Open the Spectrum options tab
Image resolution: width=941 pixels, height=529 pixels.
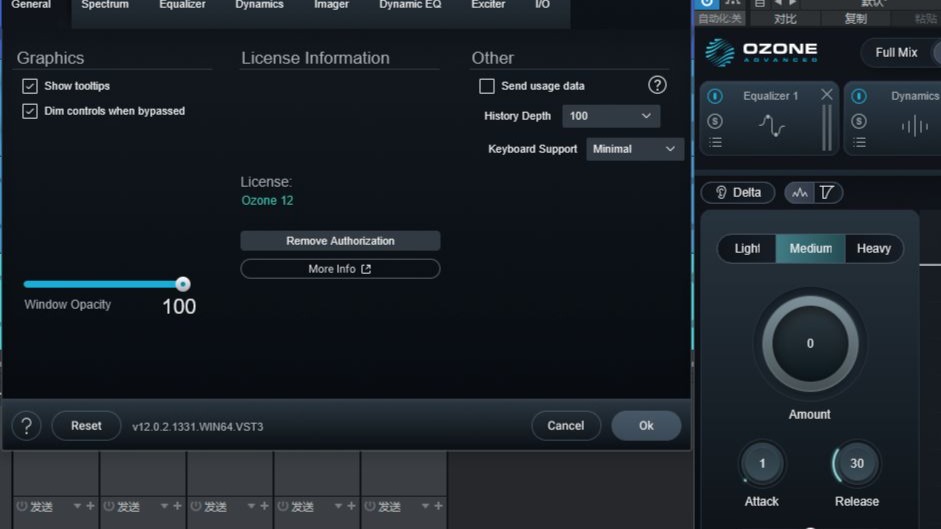[105, 5]
